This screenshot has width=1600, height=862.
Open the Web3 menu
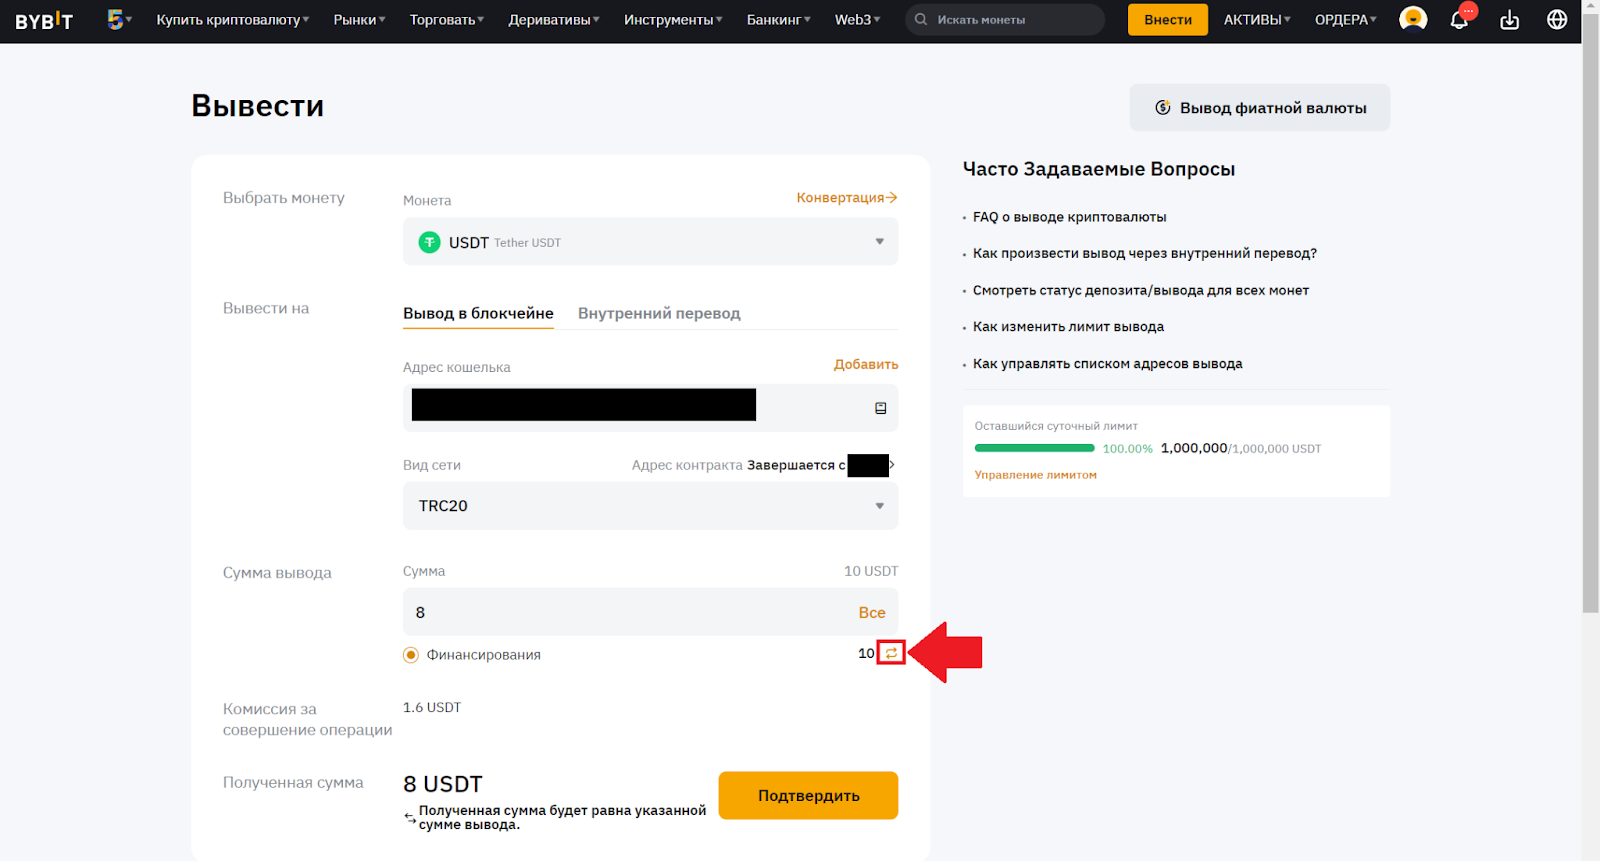857,19
